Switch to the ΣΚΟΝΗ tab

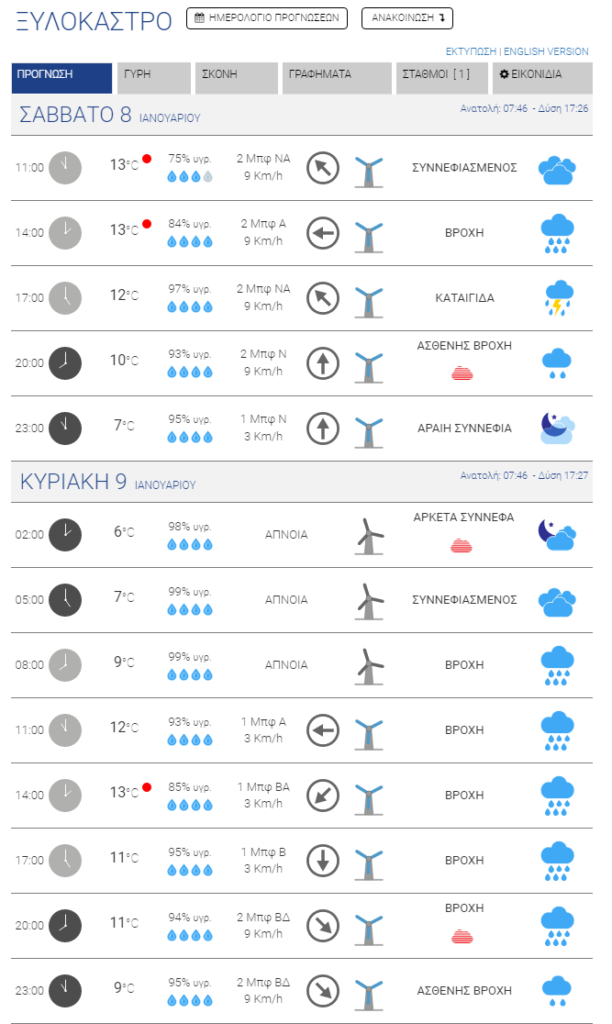point(236,78)
